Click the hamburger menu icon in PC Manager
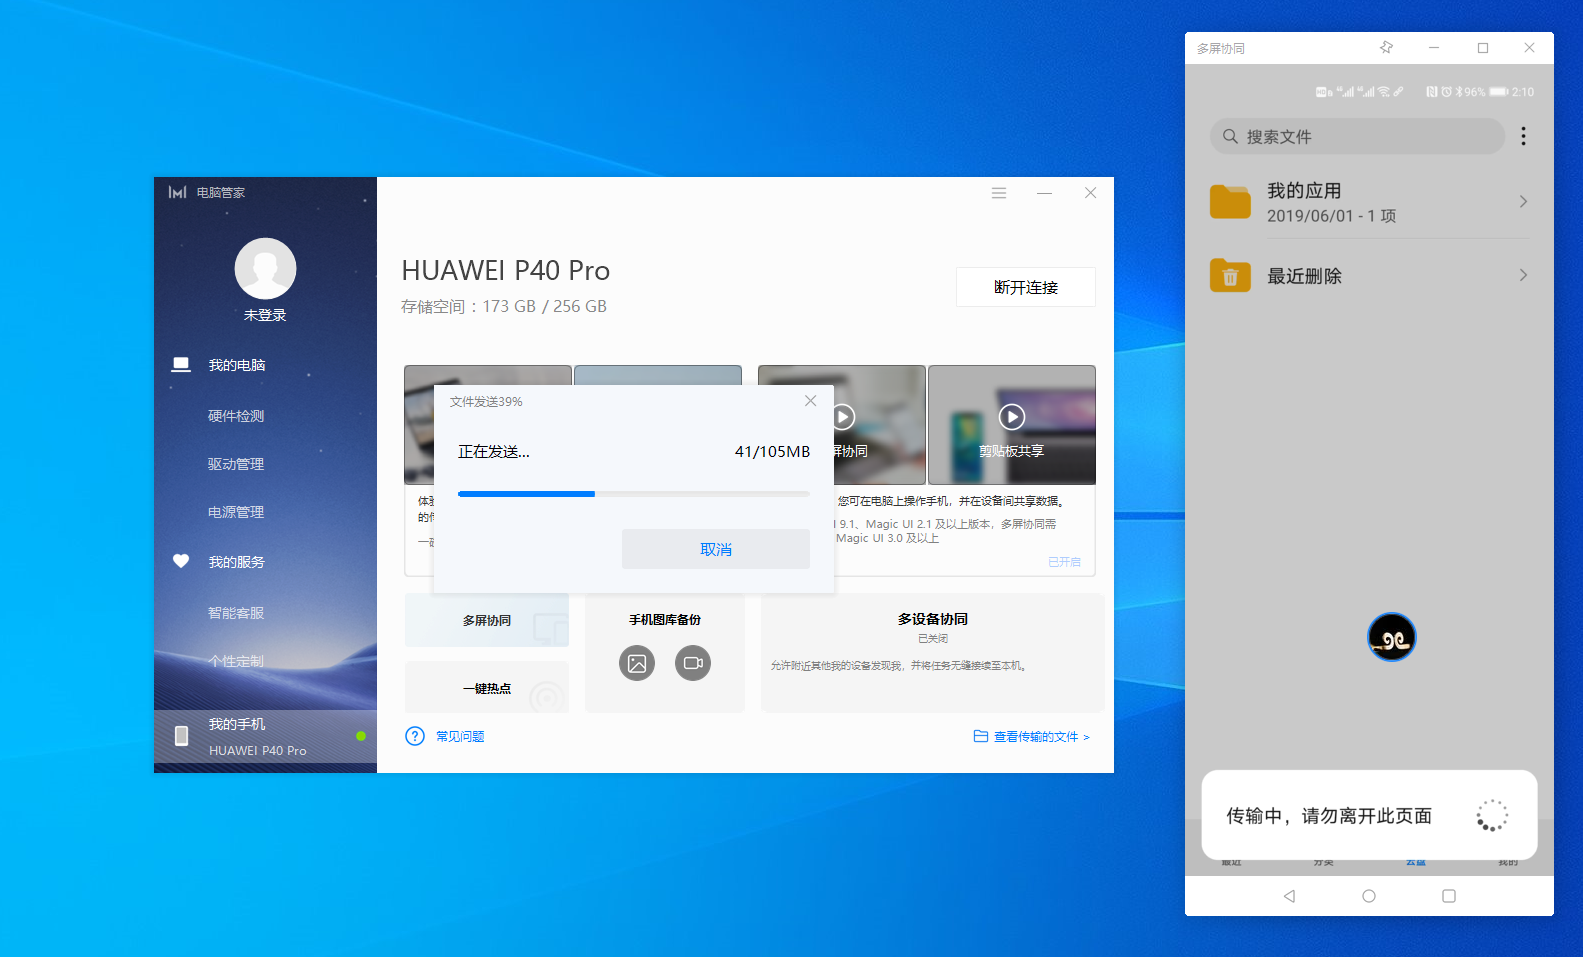This screenshot has height=957, width=1583. click(x=998, y=193)
